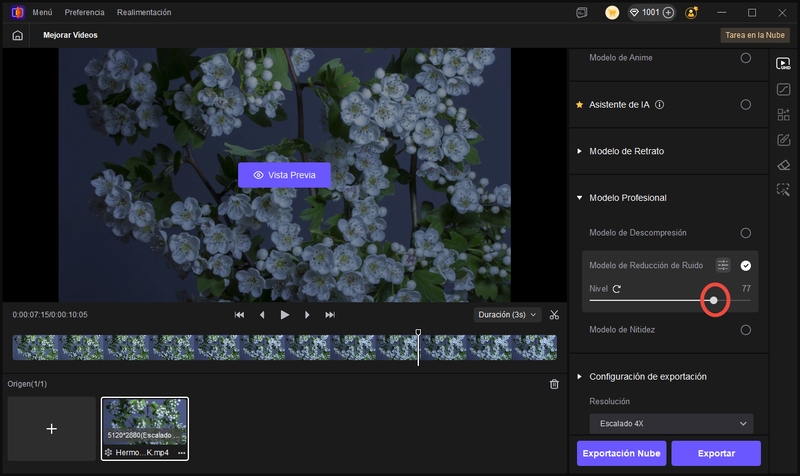Step back one frame
The width and height of the screenshot is (800, 476).
tap(262, 315)
